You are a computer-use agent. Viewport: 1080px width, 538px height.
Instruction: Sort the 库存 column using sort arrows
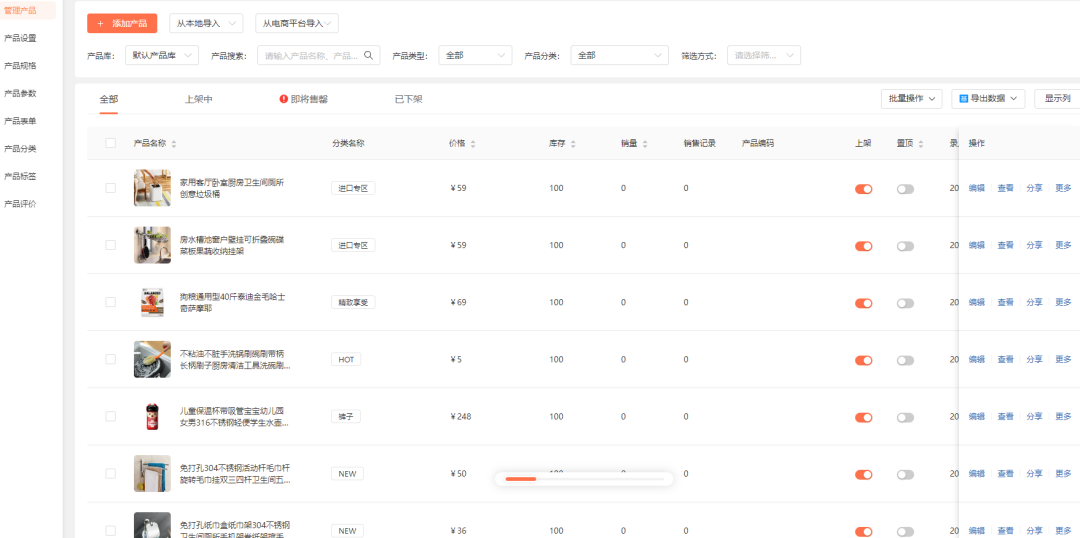tap(573, 144)
